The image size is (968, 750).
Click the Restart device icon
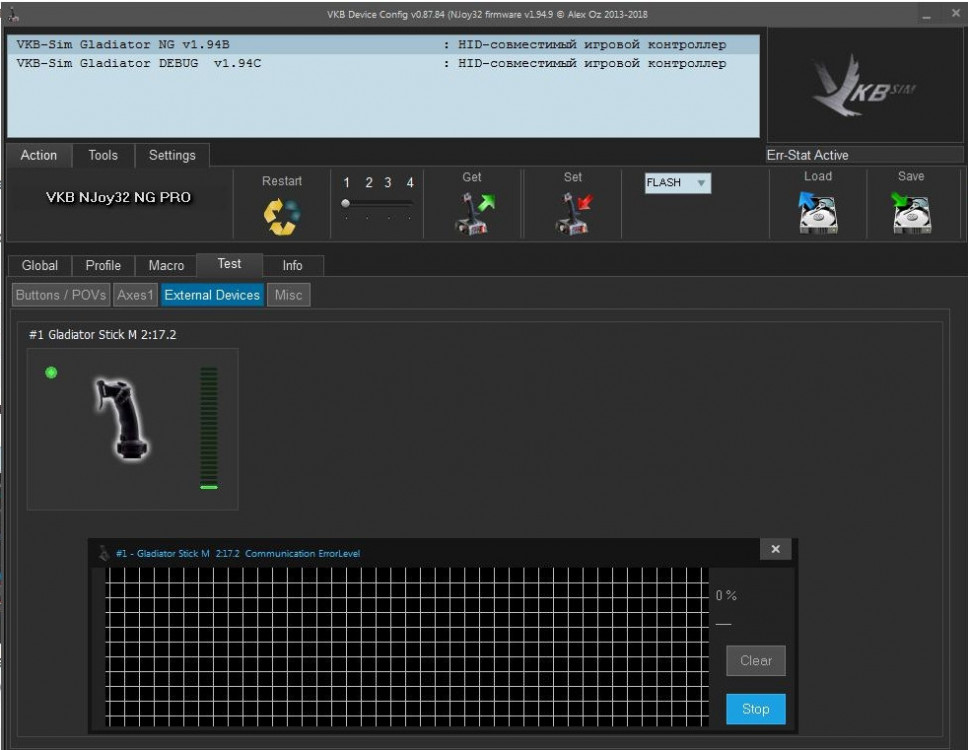[x=281, y=215]
